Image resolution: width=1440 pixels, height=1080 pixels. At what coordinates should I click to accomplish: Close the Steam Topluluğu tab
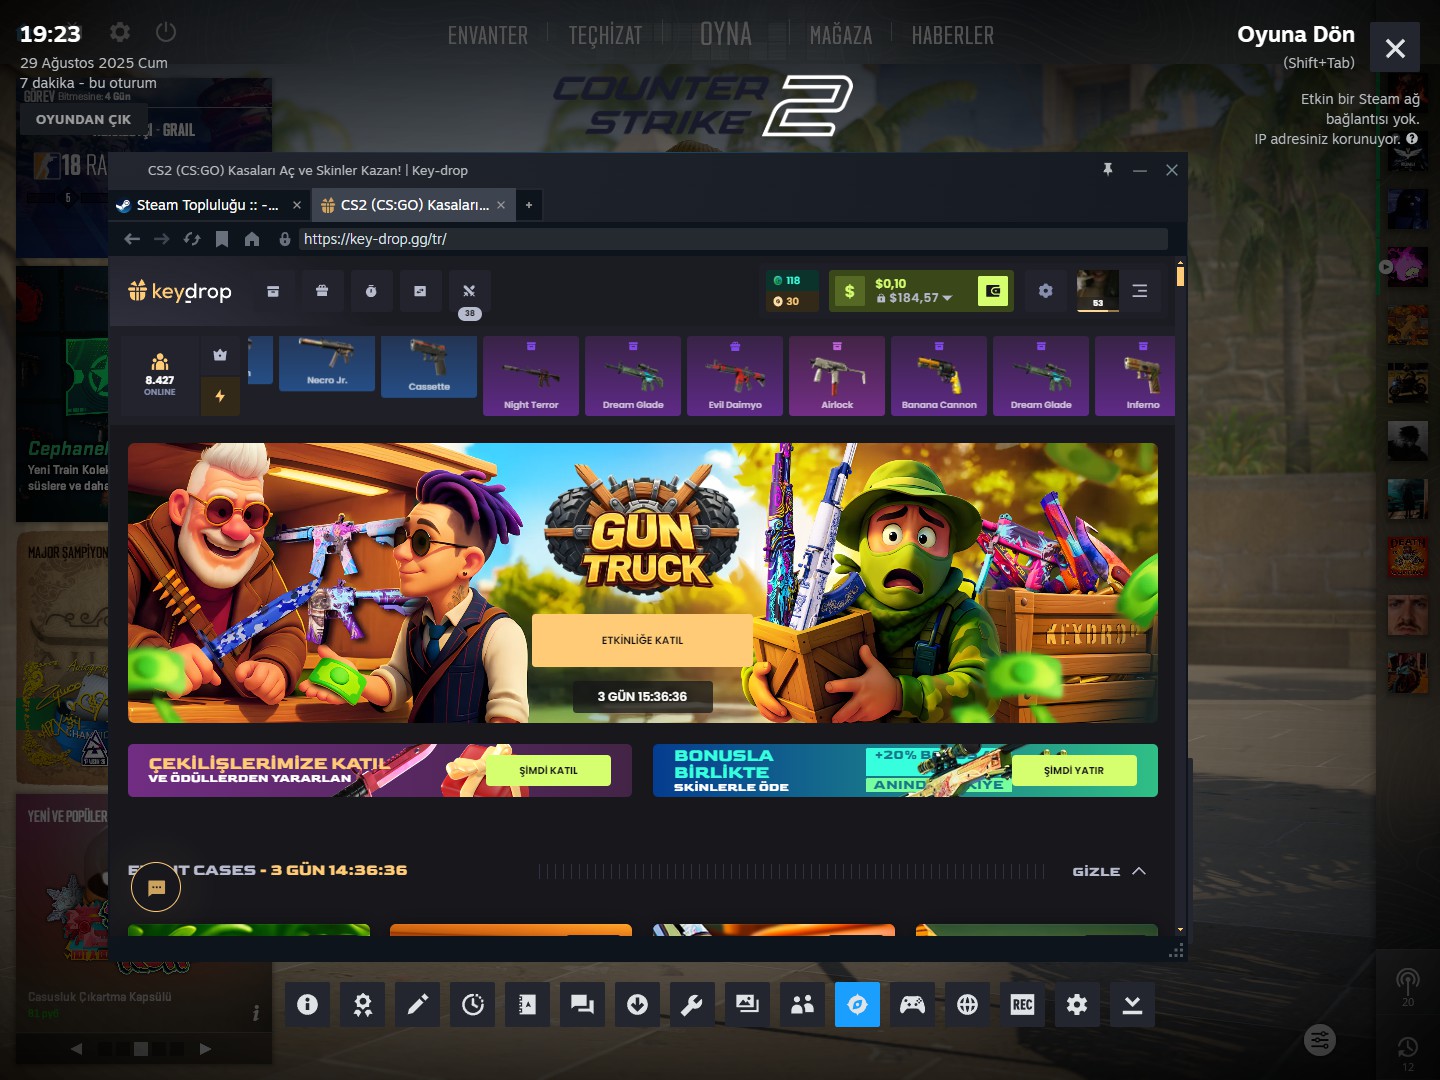[x=297, y=205]
